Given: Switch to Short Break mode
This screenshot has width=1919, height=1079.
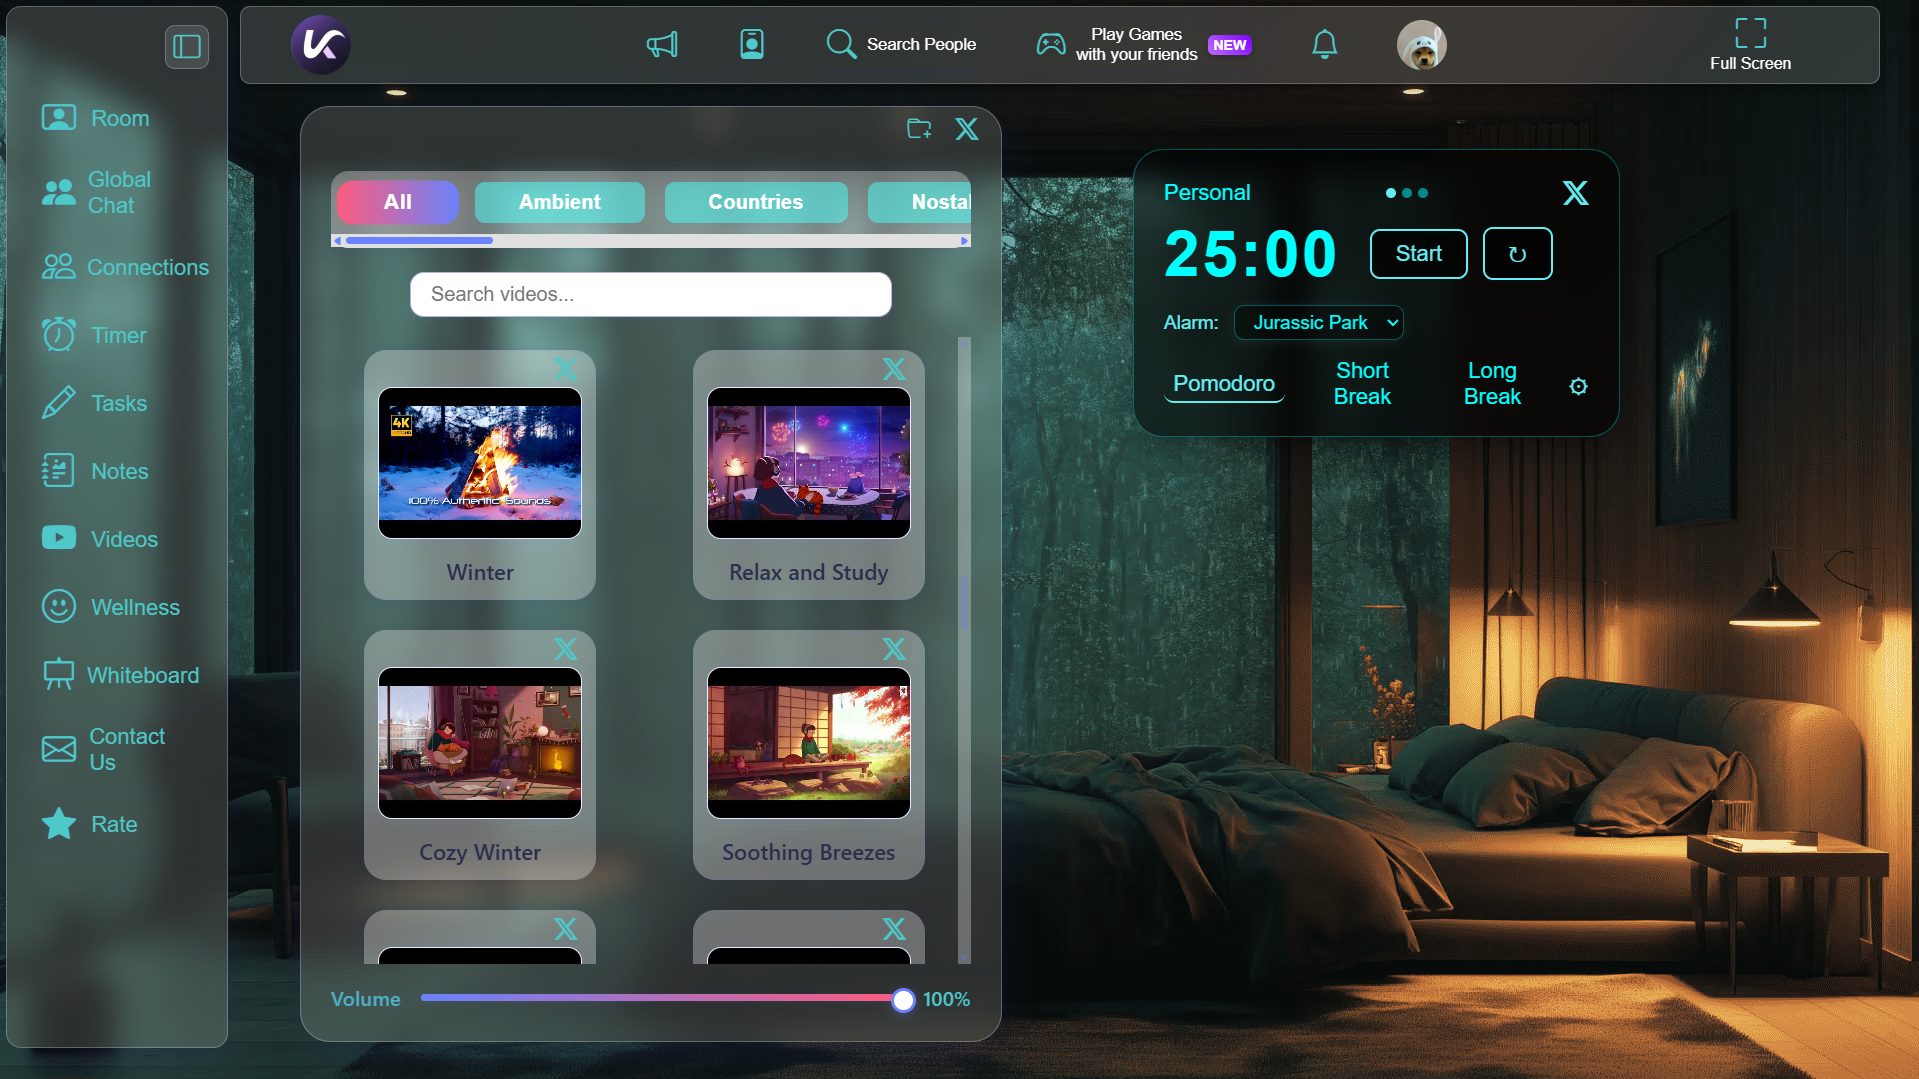Looking at the screenshot, I should coord(1362,384).
